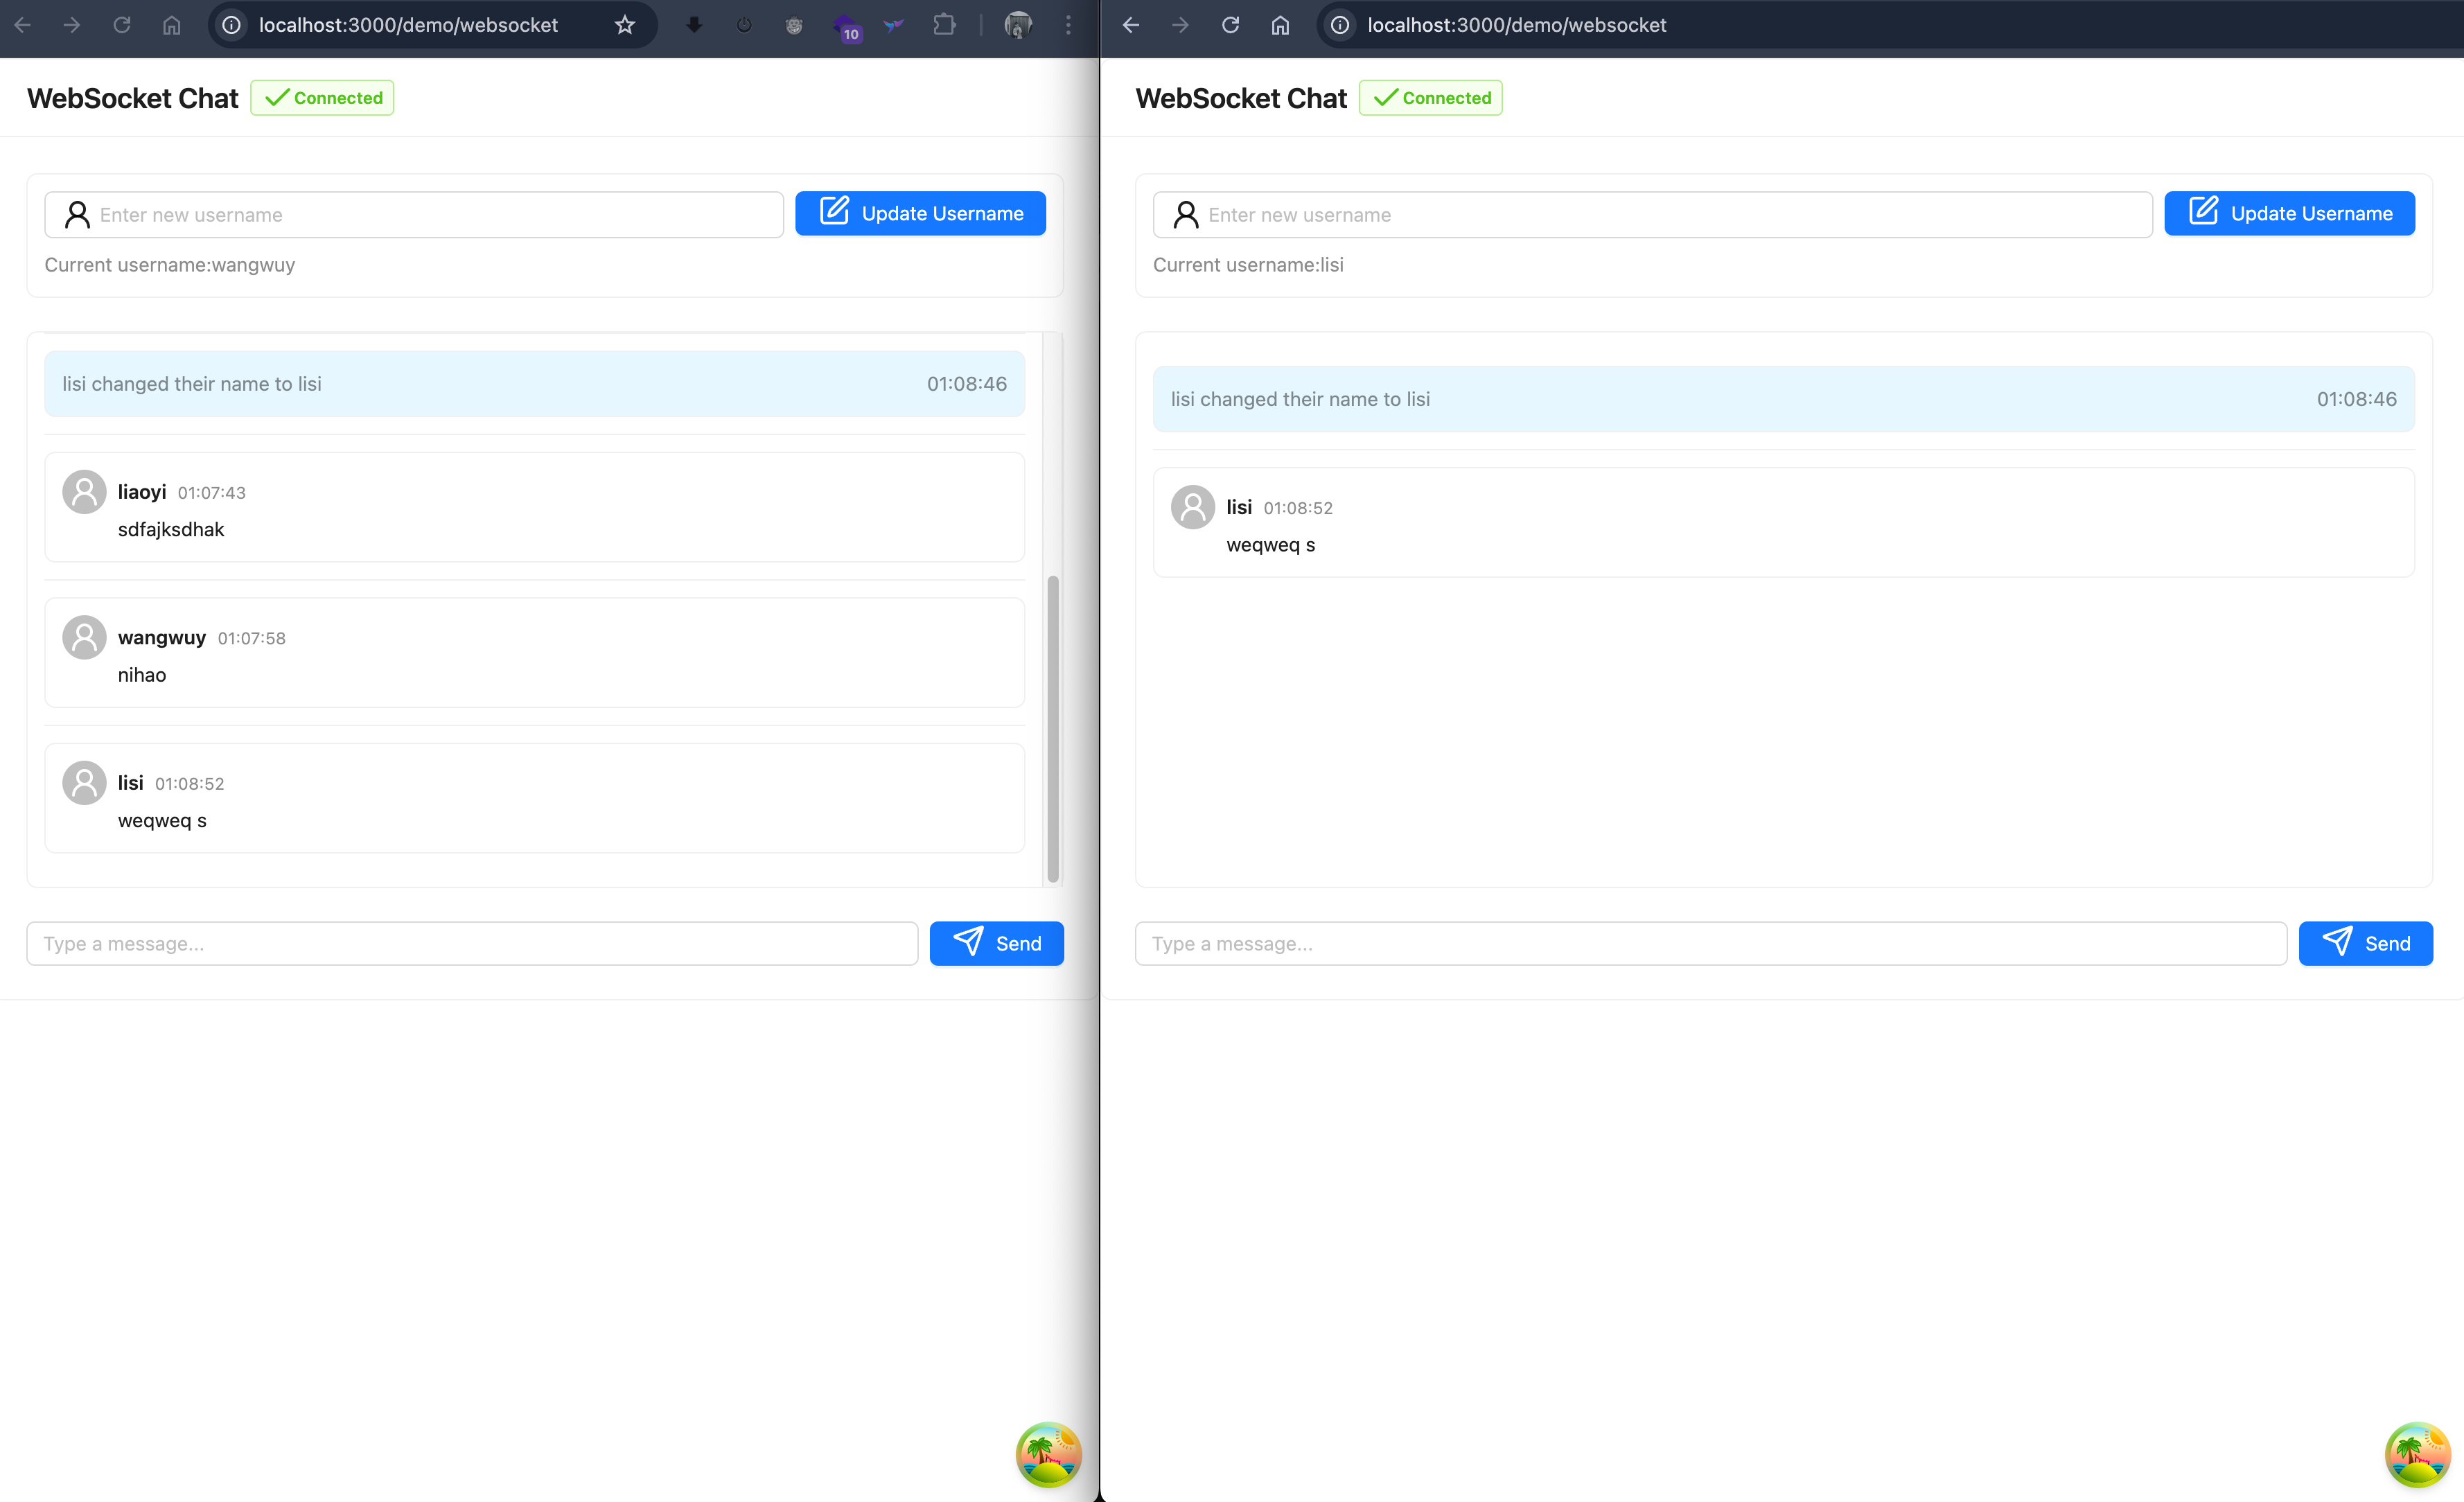The image size is (2464, 1502).
Task: Click Update Username button in left window
Action: [920, 214]
